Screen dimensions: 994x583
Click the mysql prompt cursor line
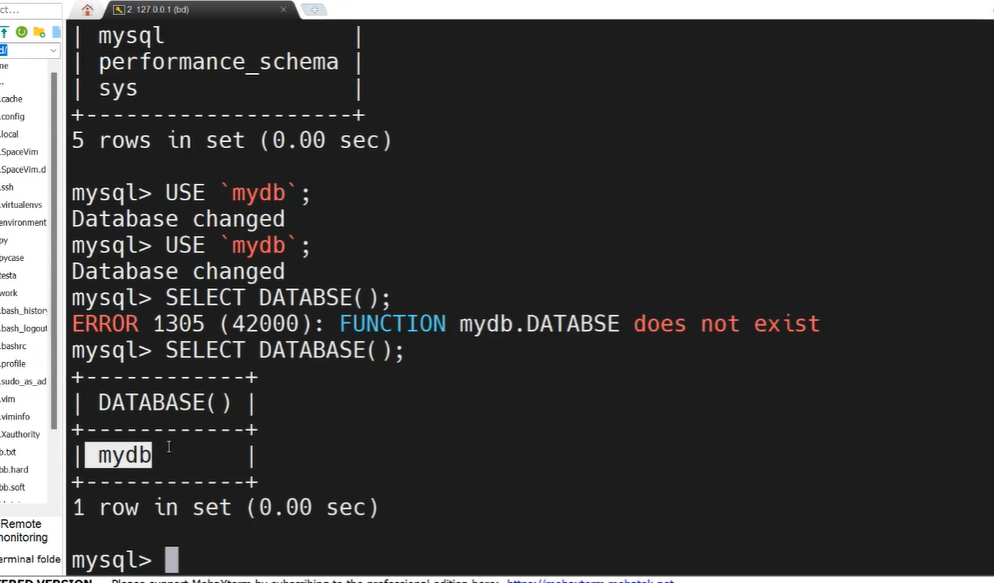171,560
